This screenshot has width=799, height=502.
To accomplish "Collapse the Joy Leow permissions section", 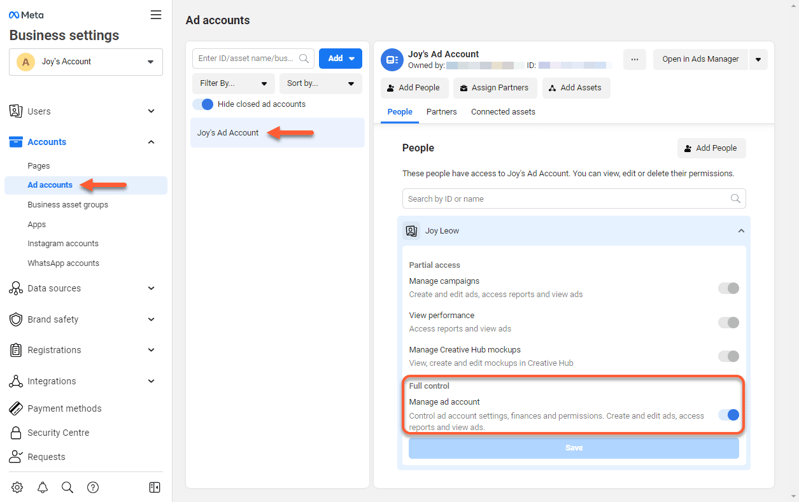I will pyautogui.click(x=741, y=231).
